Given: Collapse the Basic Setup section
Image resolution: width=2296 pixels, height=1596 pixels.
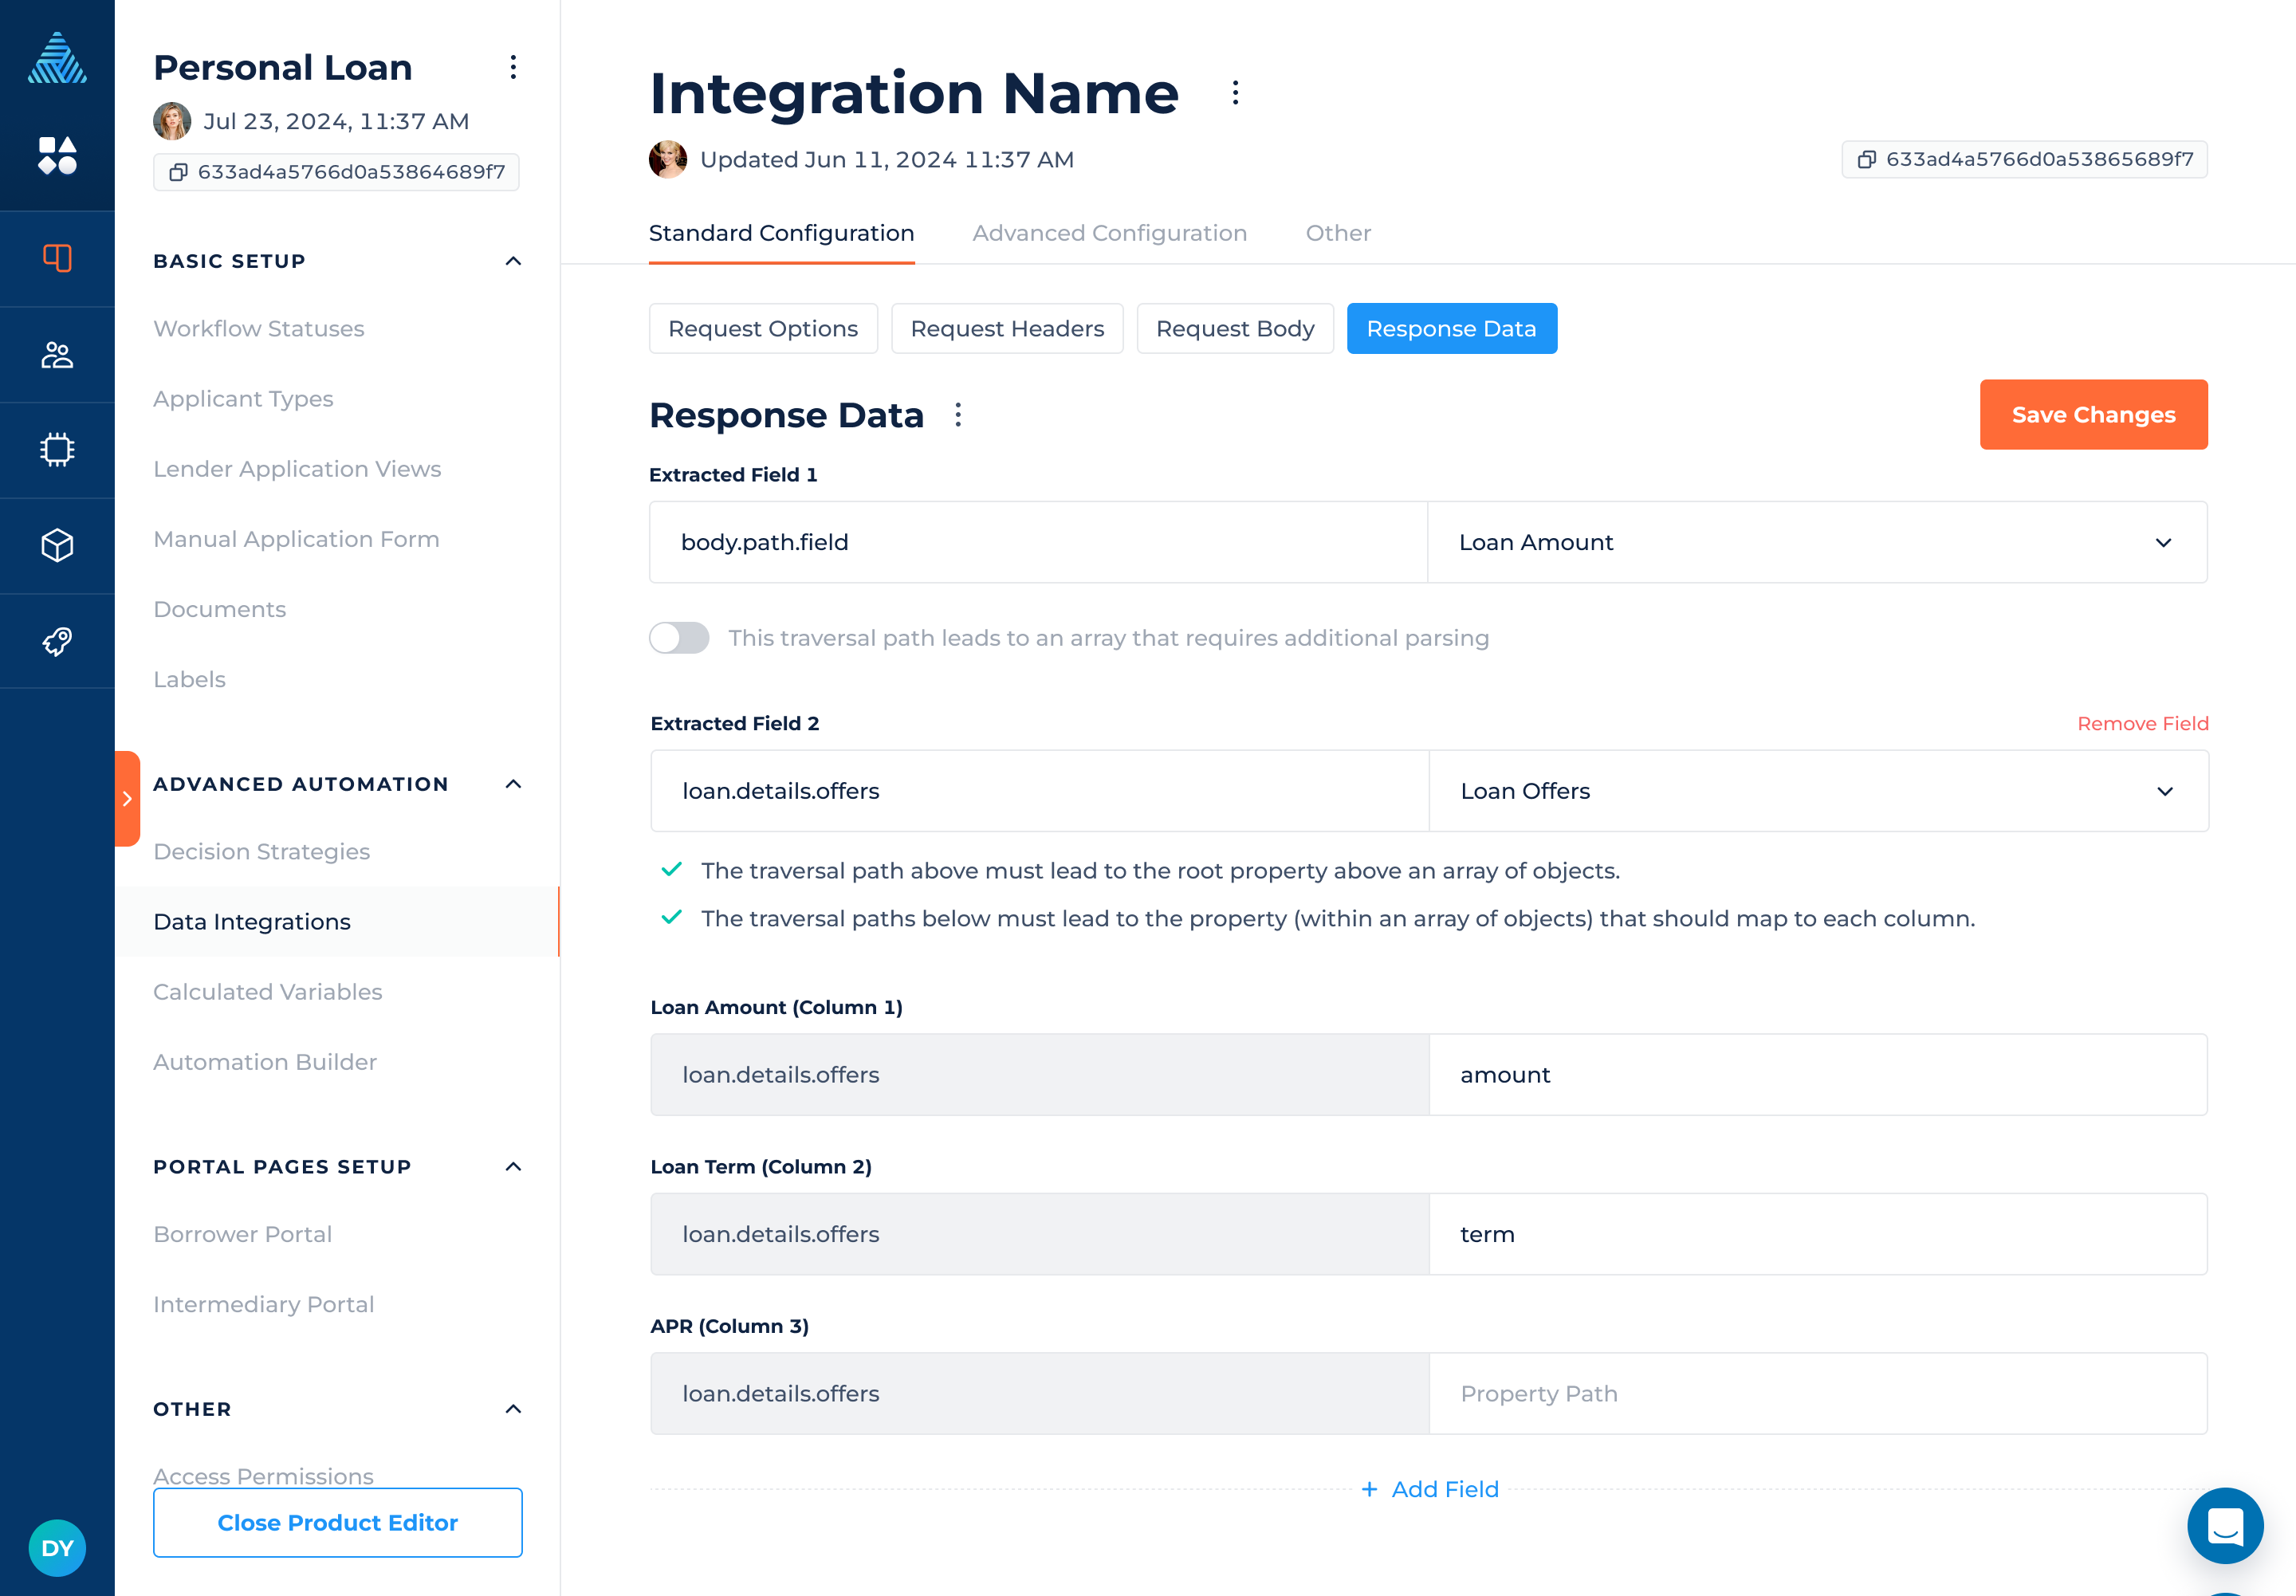Looking at the screenshot, I should [513, 261].
